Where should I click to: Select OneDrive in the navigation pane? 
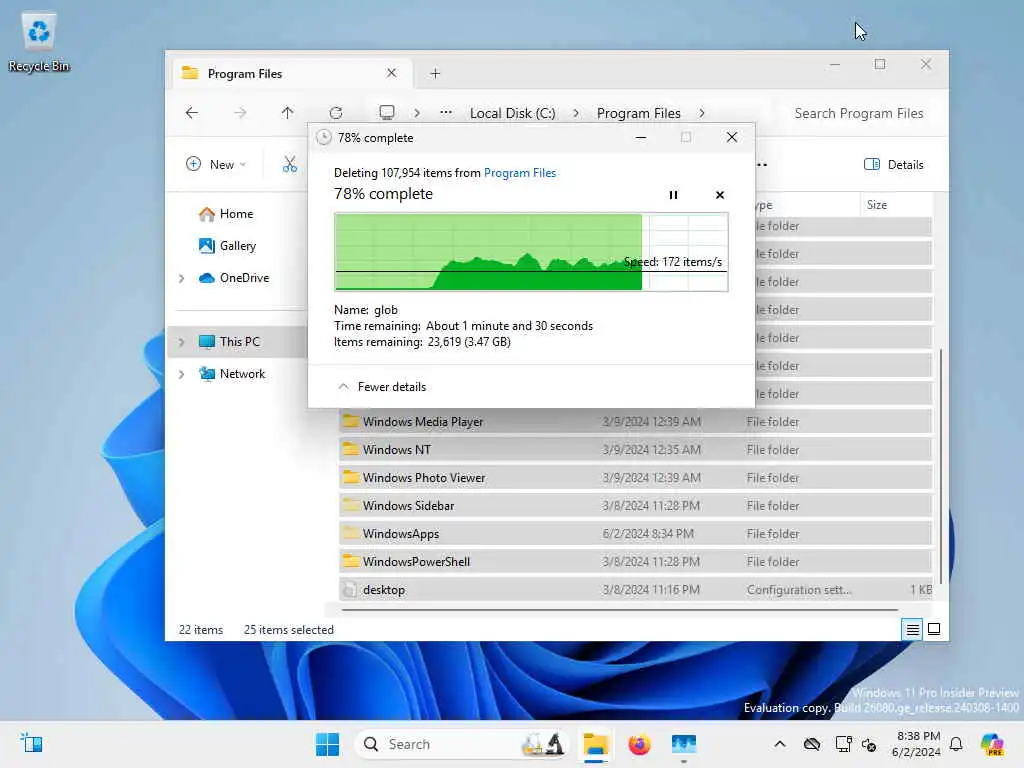[x=234, y=278]
